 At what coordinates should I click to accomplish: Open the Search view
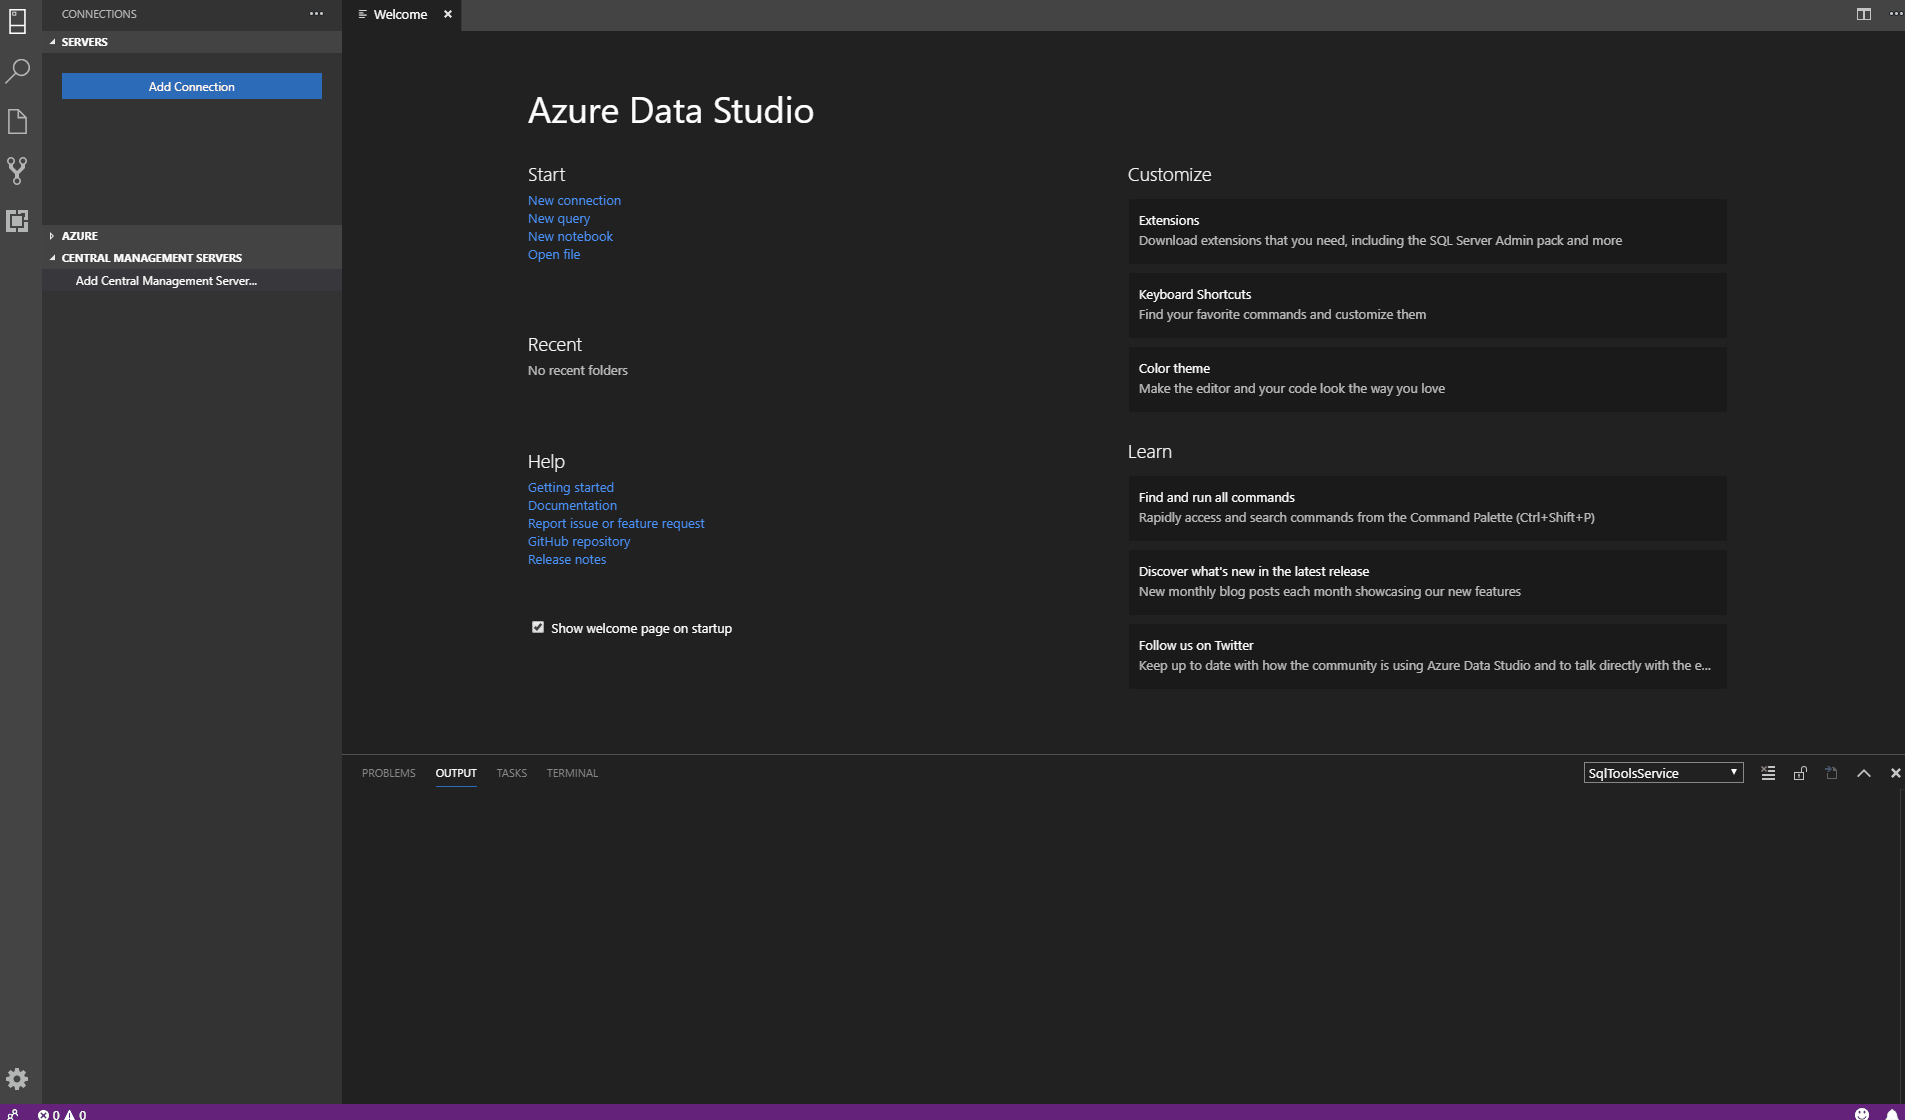point(17,71)
